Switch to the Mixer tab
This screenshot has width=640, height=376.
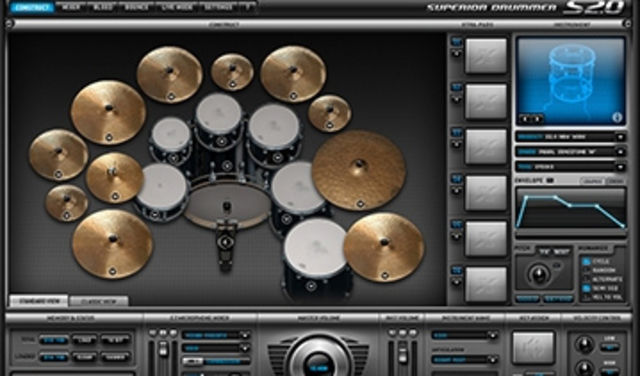point(71,7)
